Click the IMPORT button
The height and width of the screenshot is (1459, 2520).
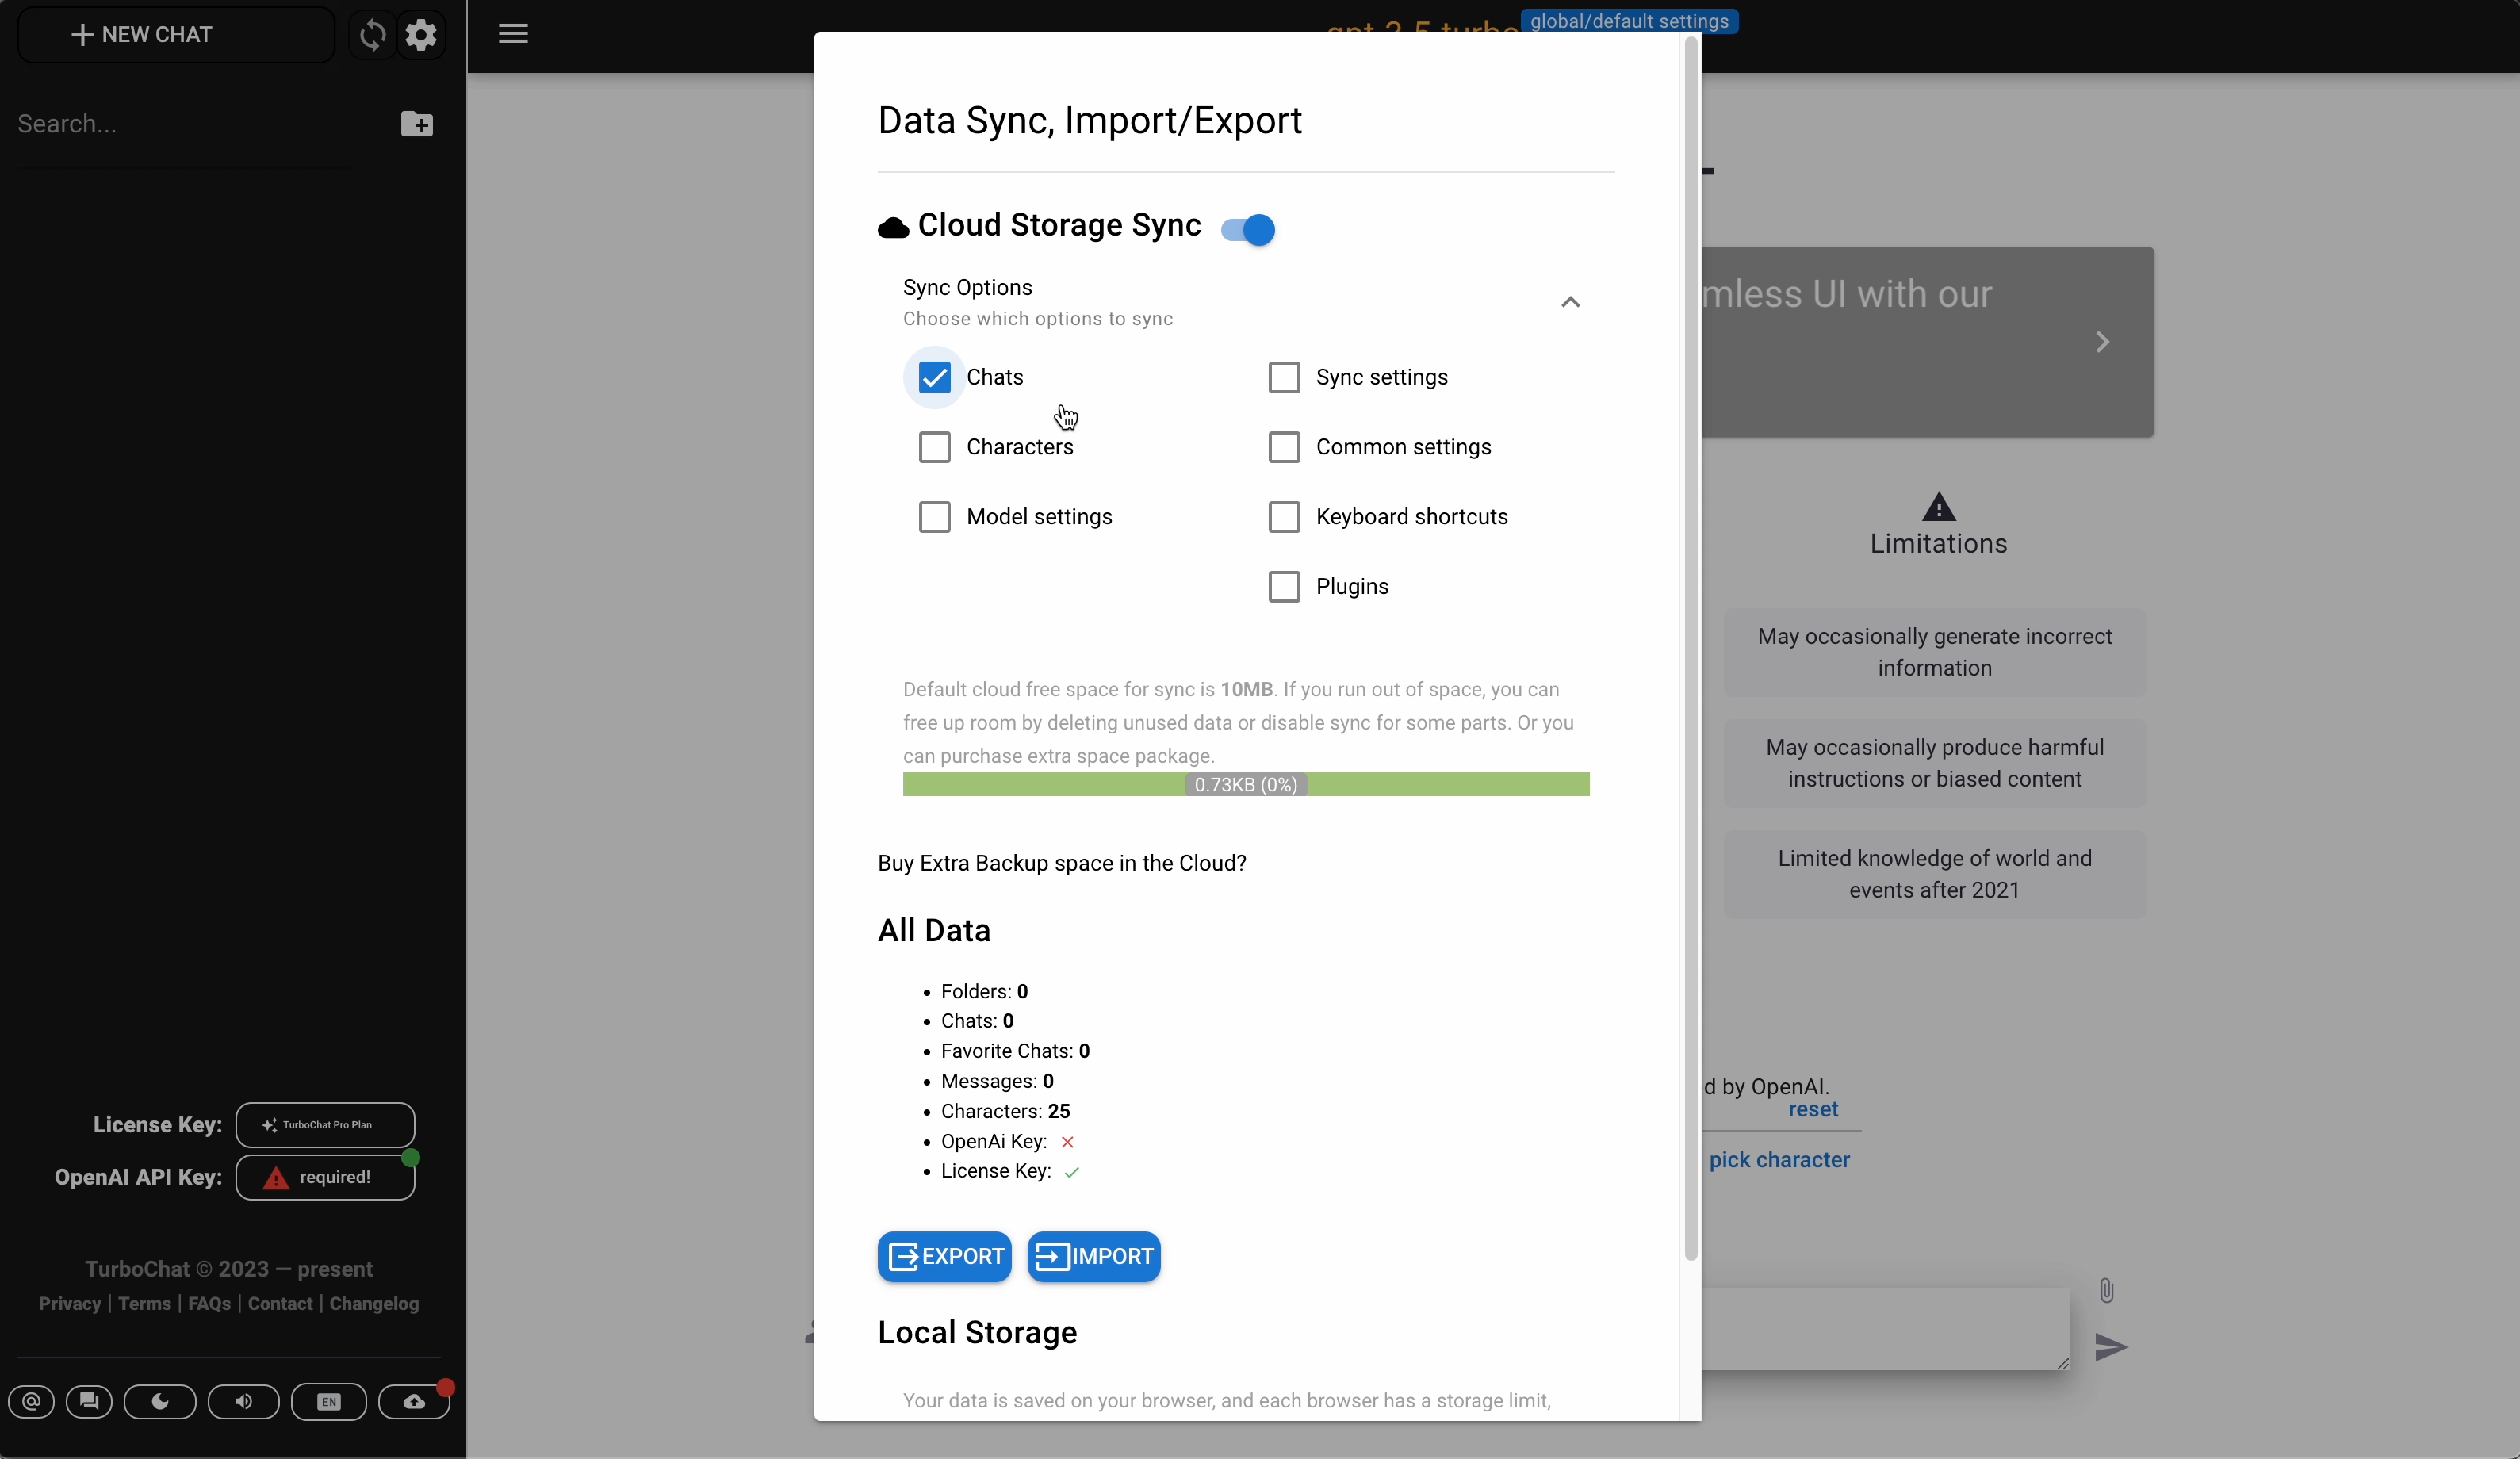tap(1093, 1256)
